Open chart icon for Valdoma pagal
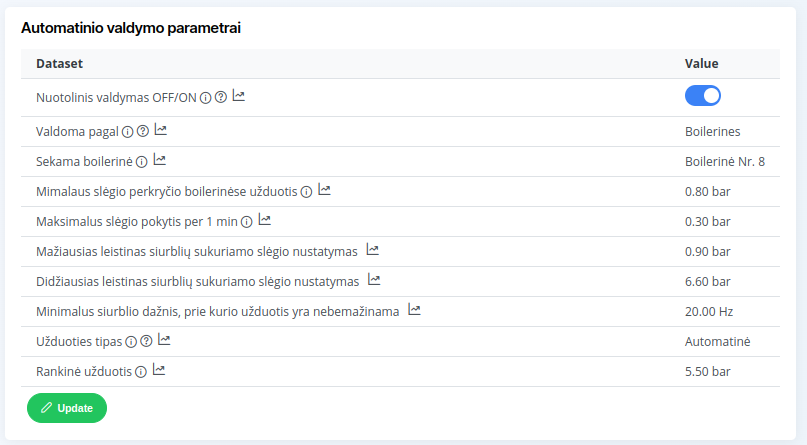 click(x=161, y=130)
